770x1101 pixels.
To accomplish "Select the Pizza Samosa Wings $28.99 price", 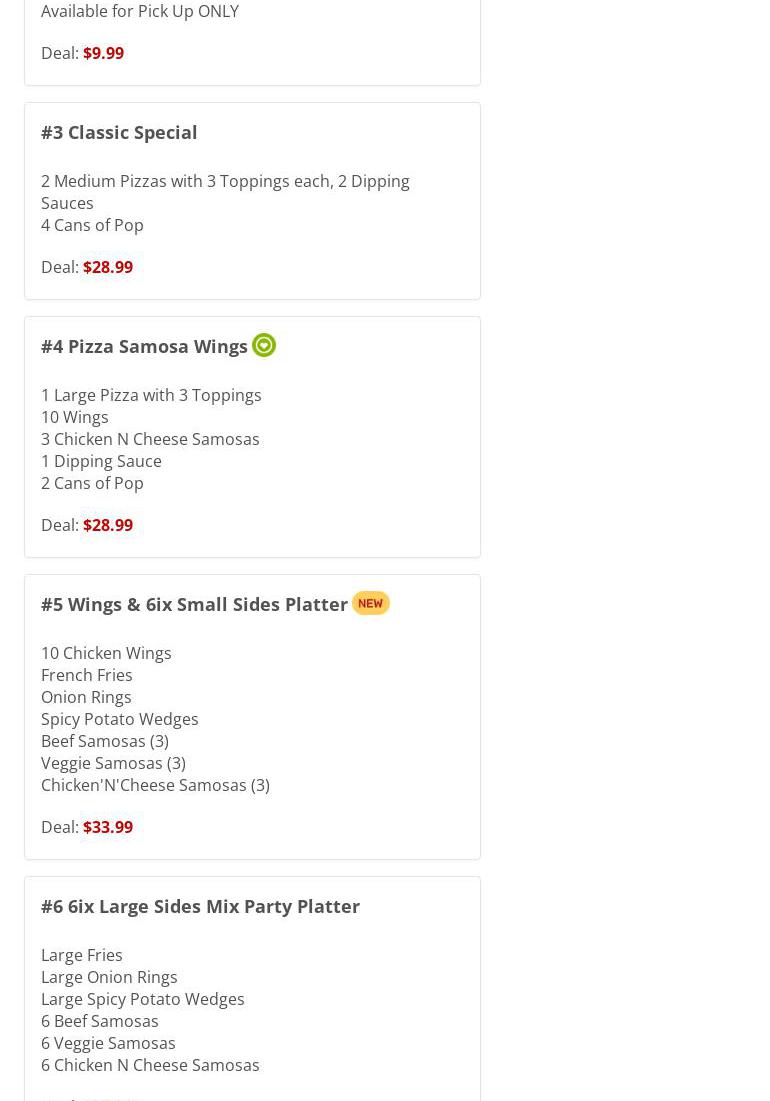I will click(107, 525).
